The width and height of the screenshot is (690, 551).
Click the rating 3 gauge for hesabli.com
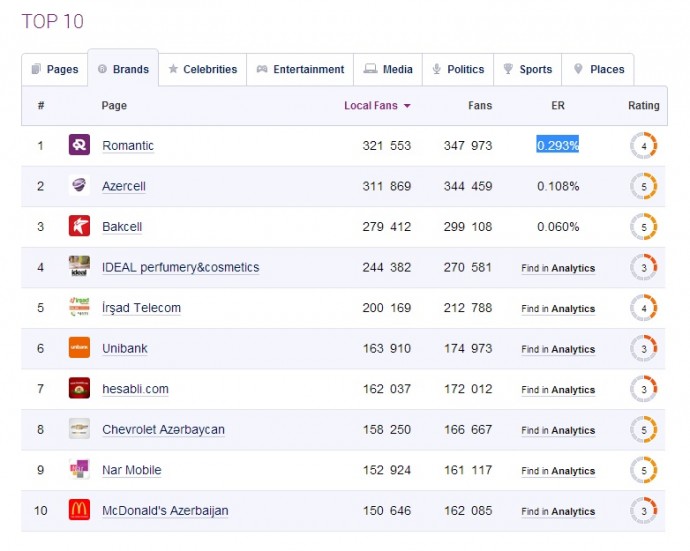point(643,389)
